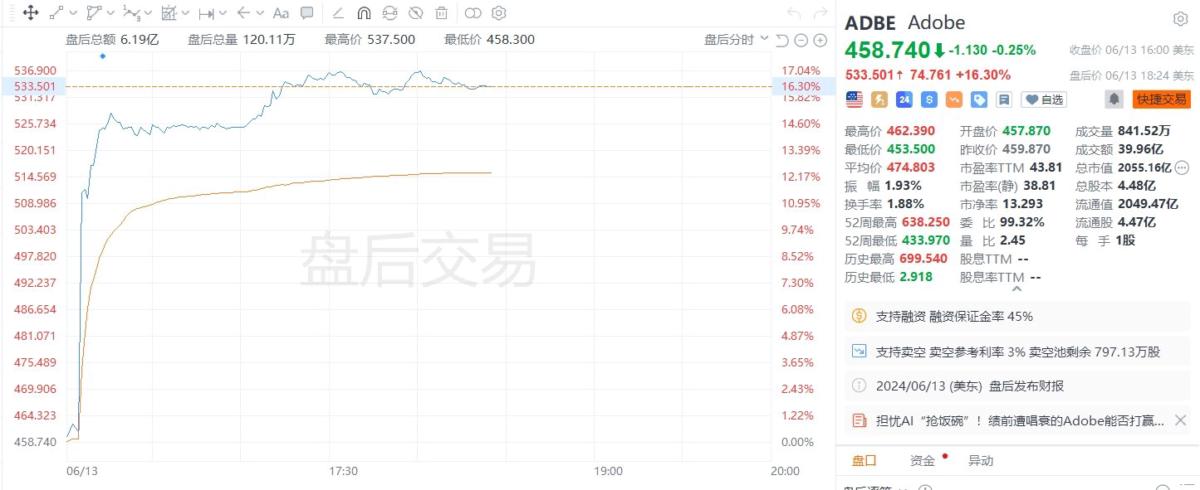Screen dimensions: 1200x490
Task: Expand the line drawing tool dropdown
Action: pos(73,13)
